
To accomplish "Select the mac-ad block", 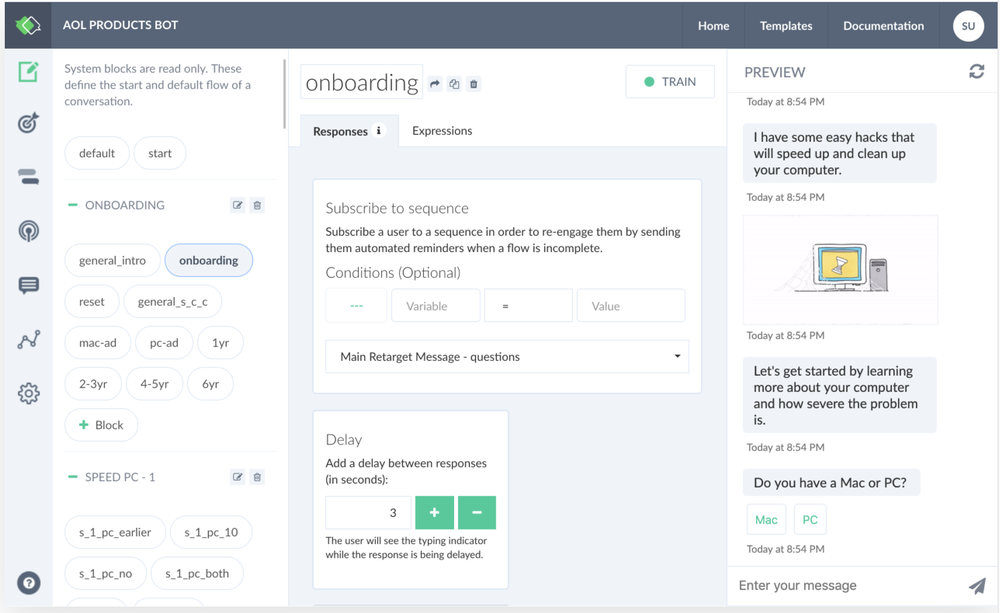I will [98, 343].
